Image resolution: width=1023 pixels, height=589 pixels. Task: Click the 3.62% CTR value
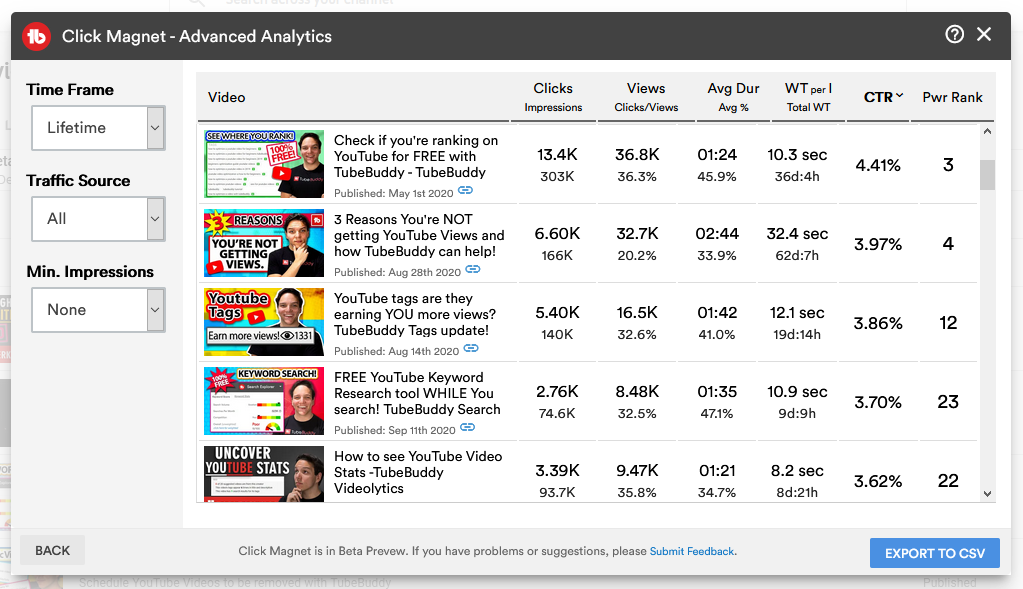click(878, 481)
